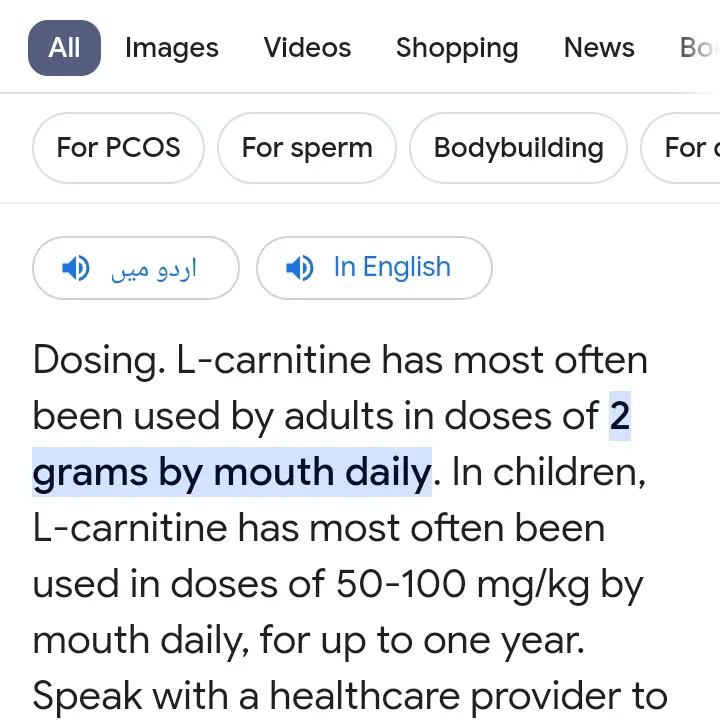Open the Videos tab

pos(307,48)
